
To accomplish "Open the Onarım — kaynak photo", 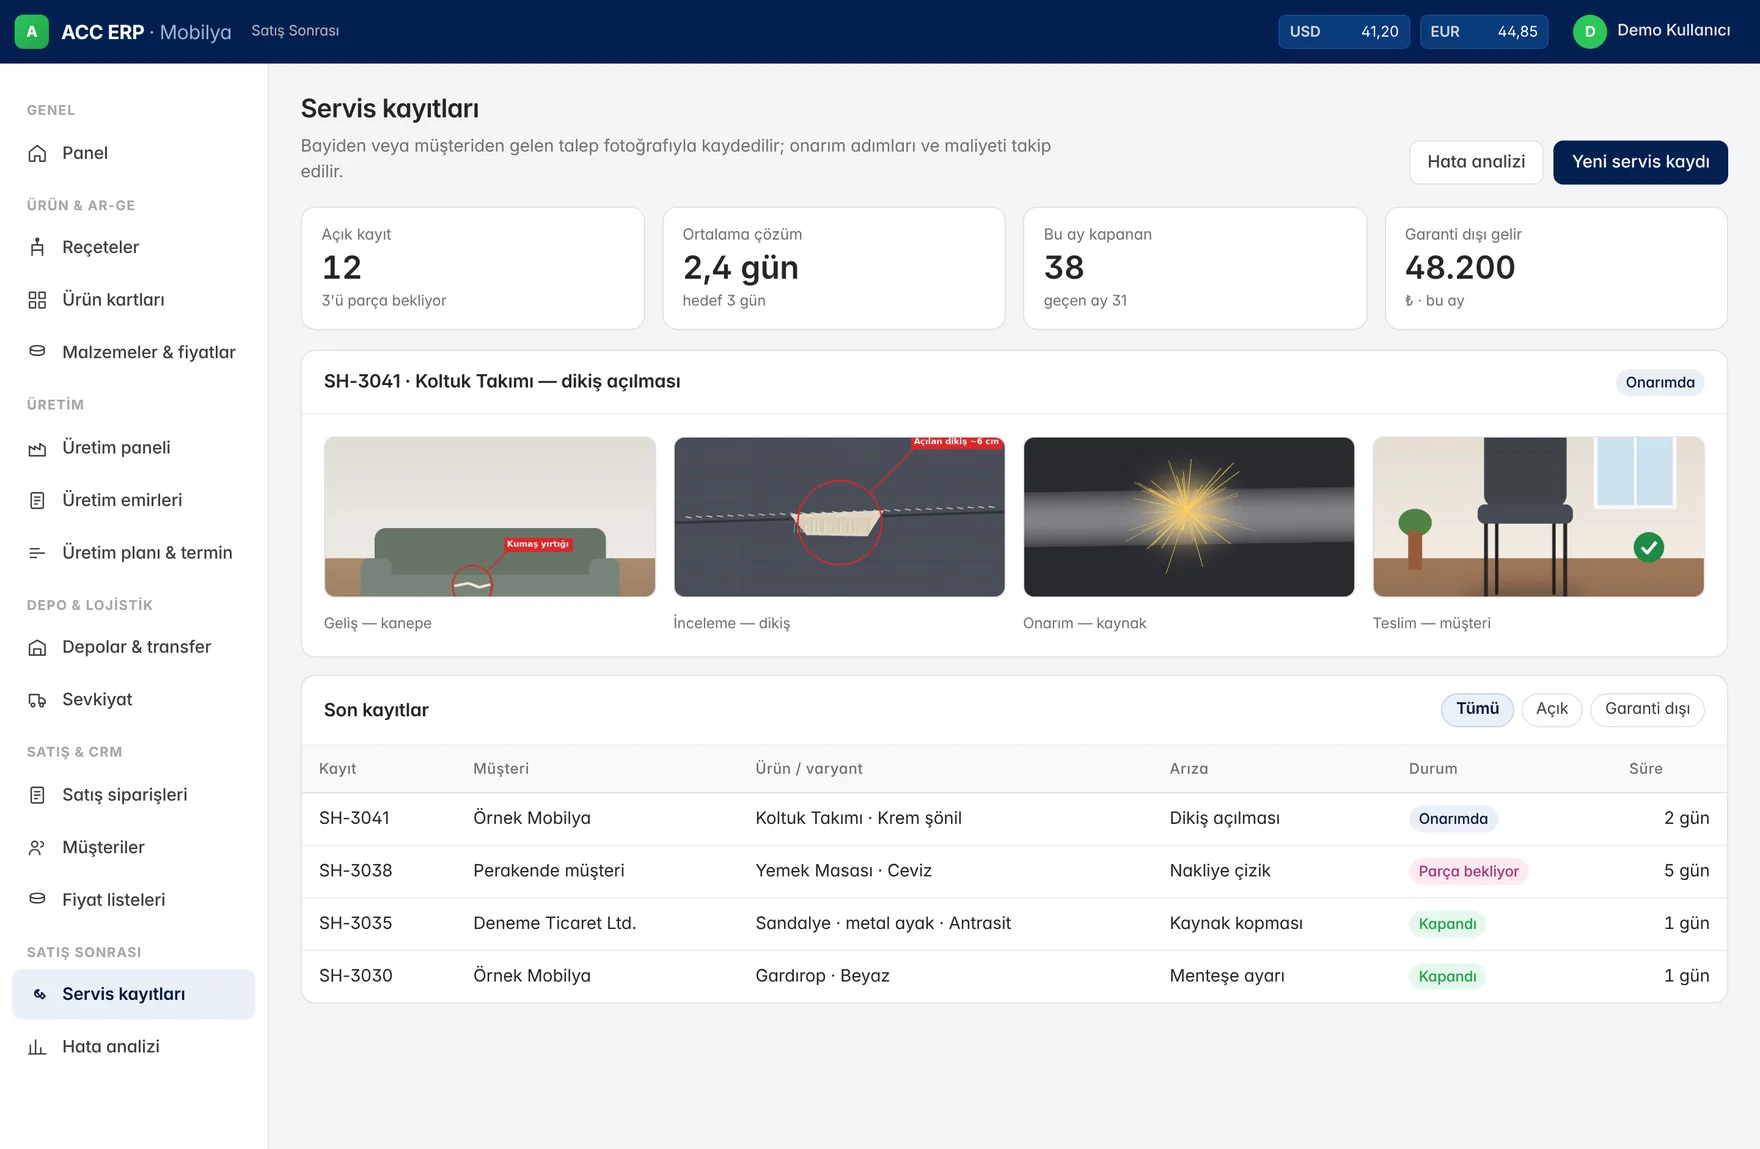I will point(1189,517).
